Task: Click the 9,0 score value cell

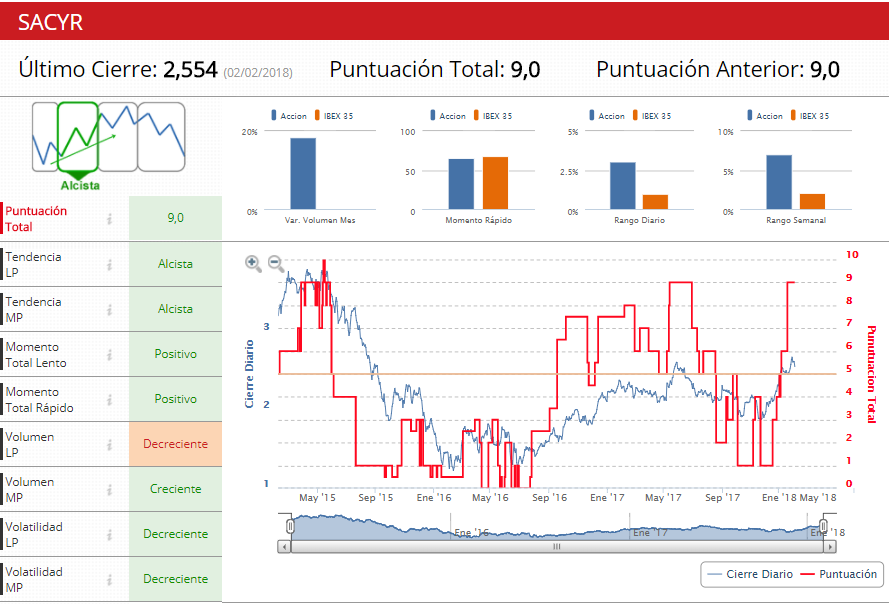Action: (x=176, y=218)
